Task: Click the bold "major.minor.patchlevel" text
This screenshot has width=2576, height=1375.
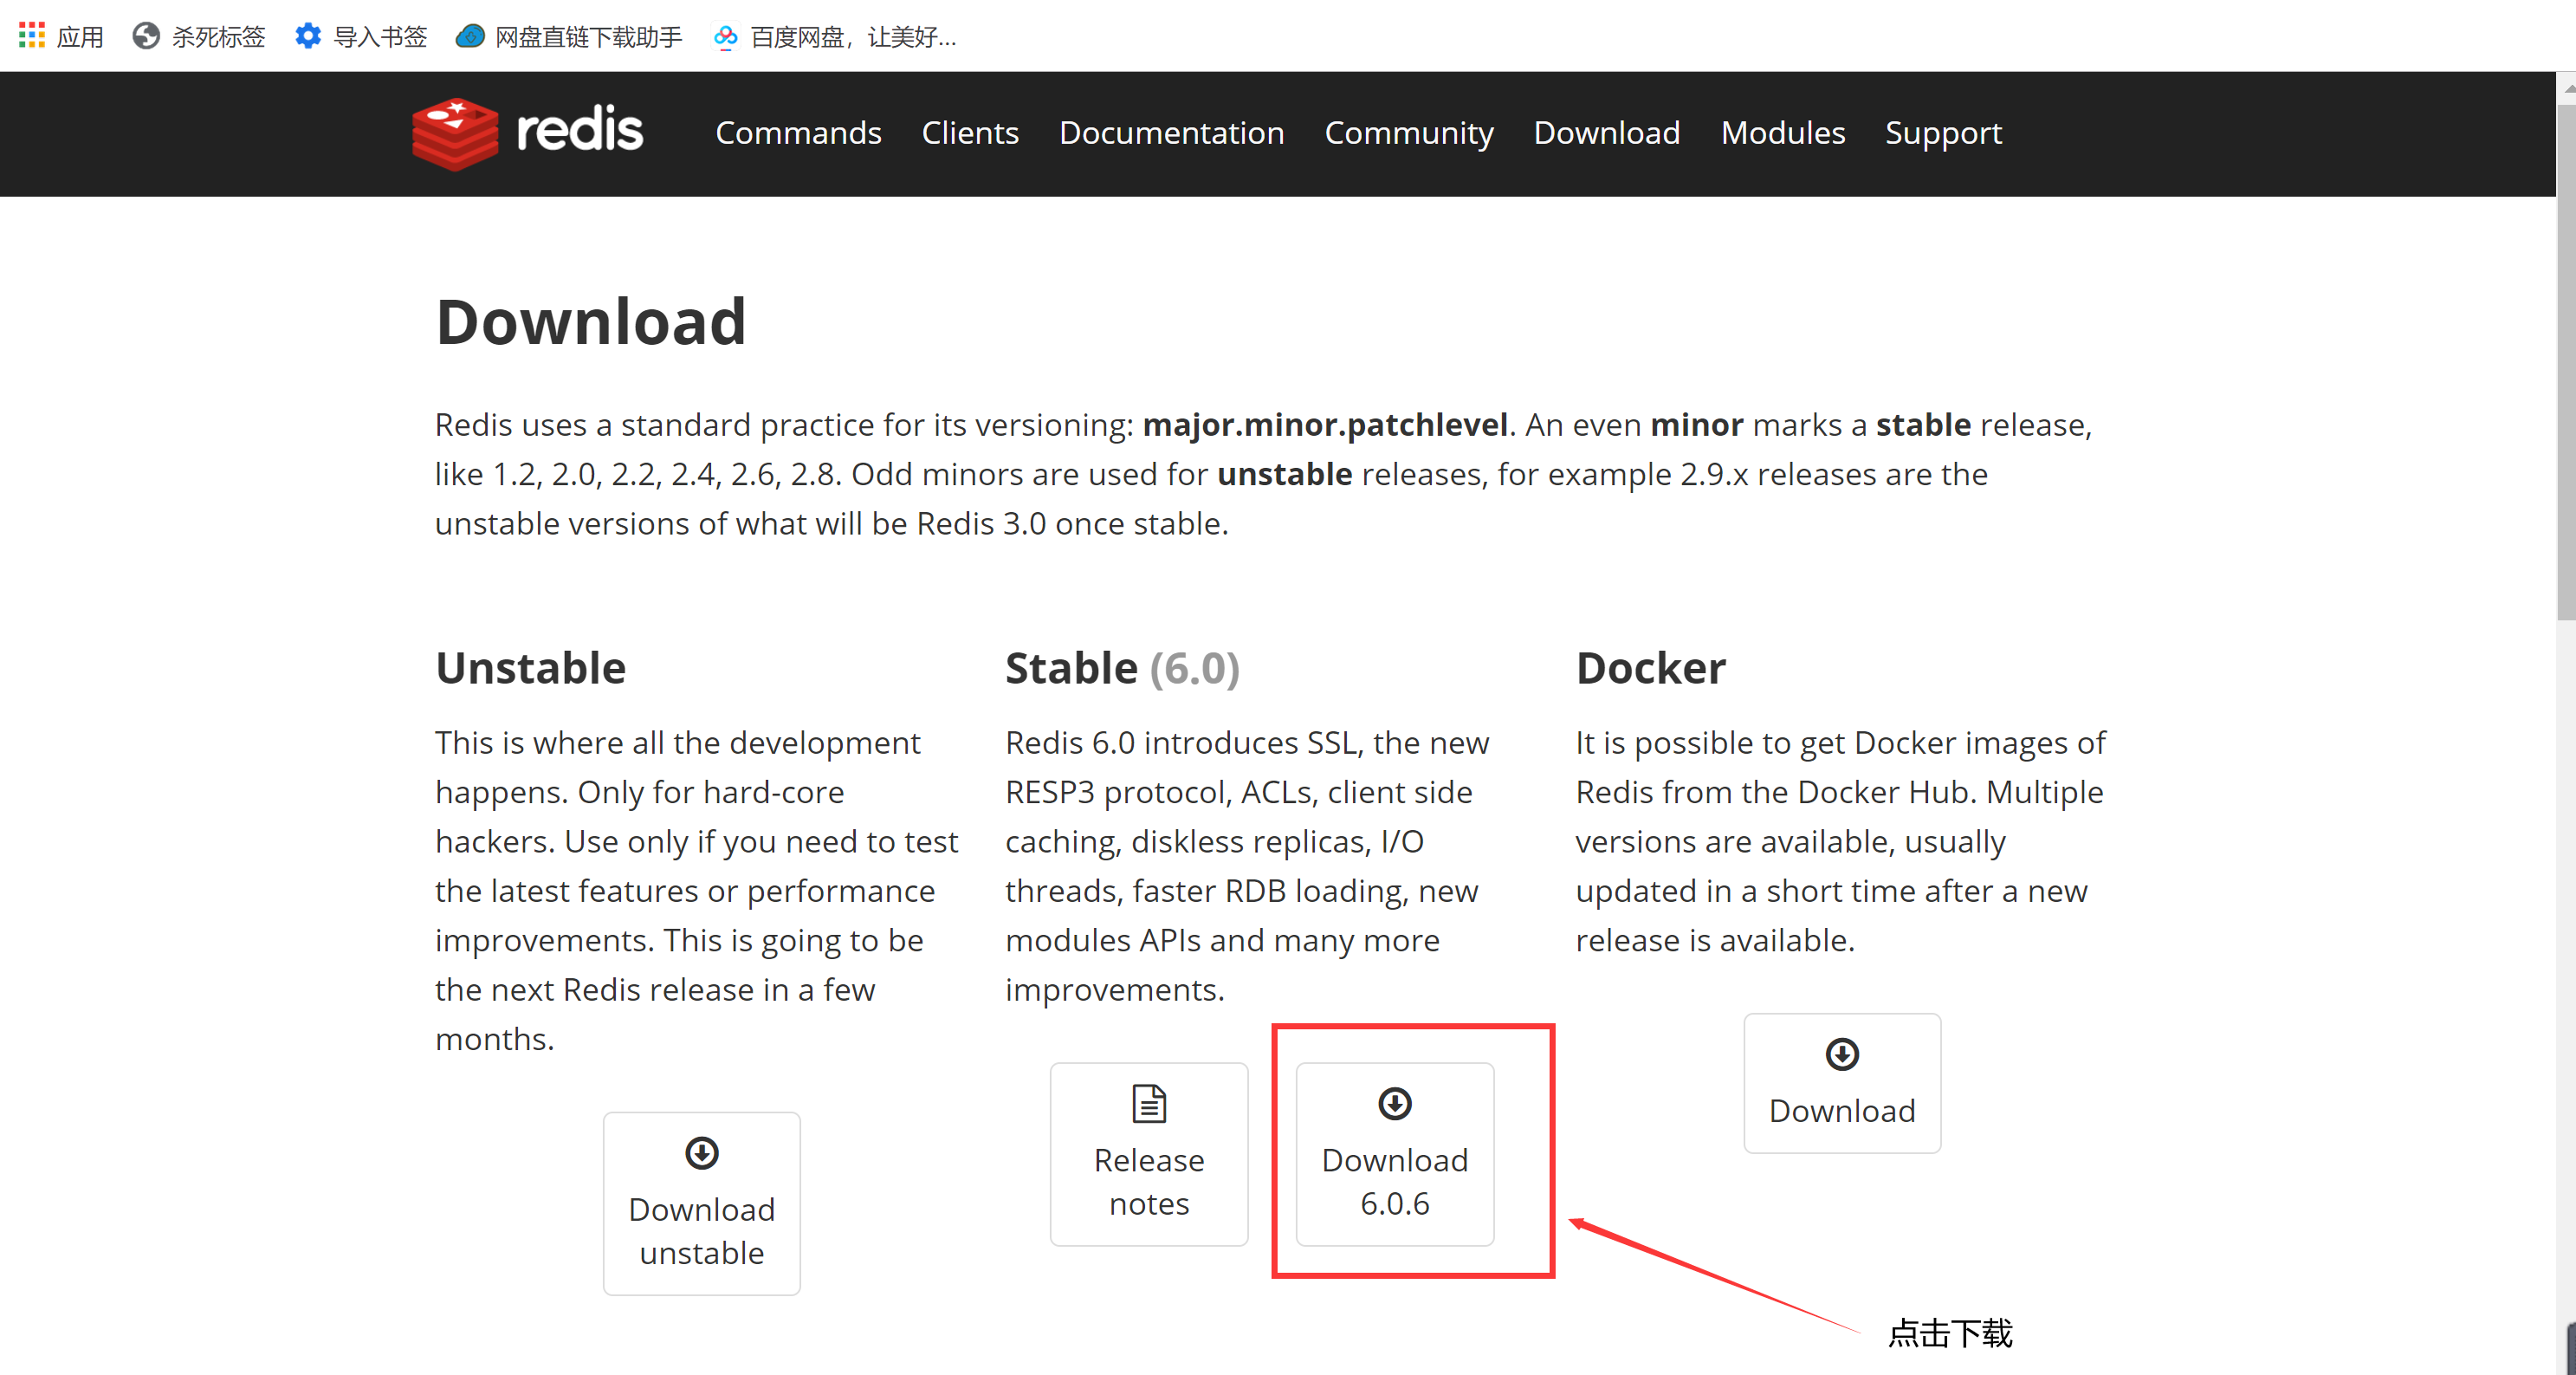Action: (x=1325, y=425)
